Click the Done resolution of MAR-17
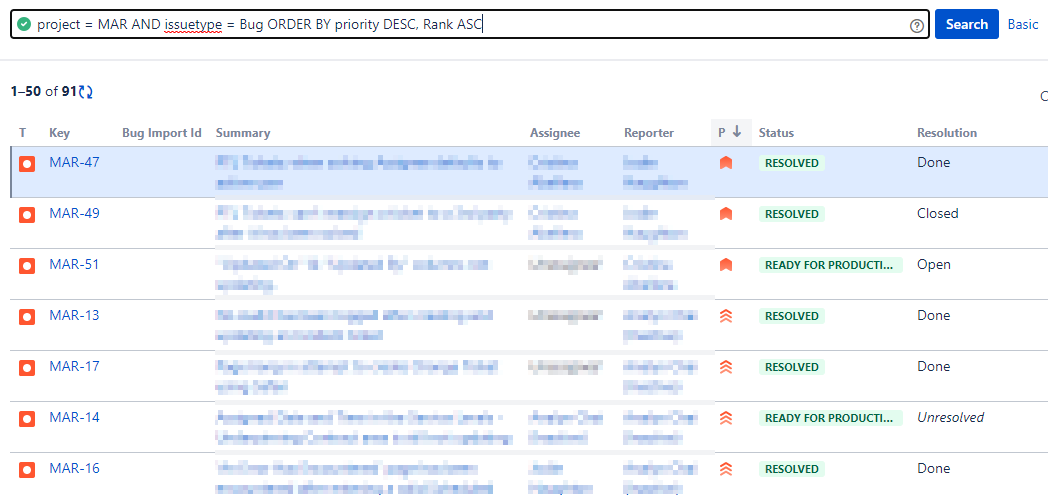The image size is (1048, 495). point(934,366)
